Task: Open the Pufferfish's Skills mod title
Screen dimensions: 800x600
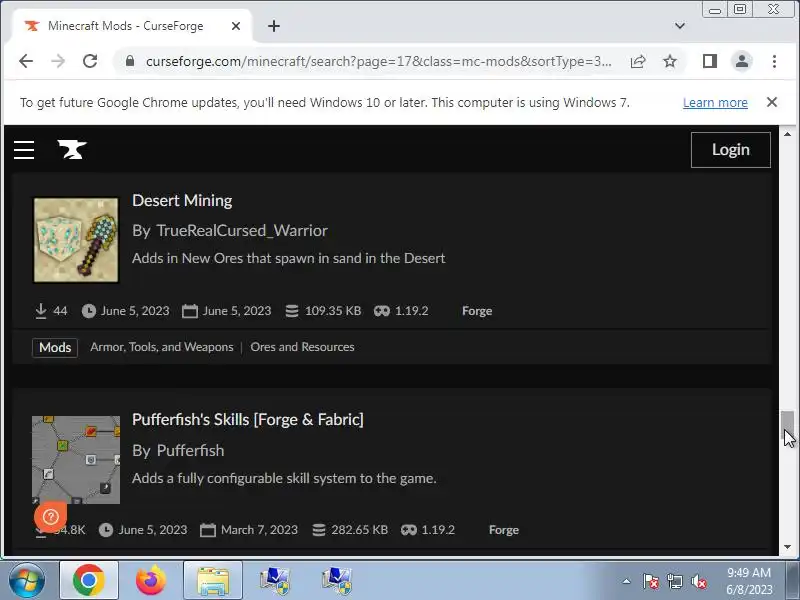Action: pyautogui.click(x=247, y=419)
